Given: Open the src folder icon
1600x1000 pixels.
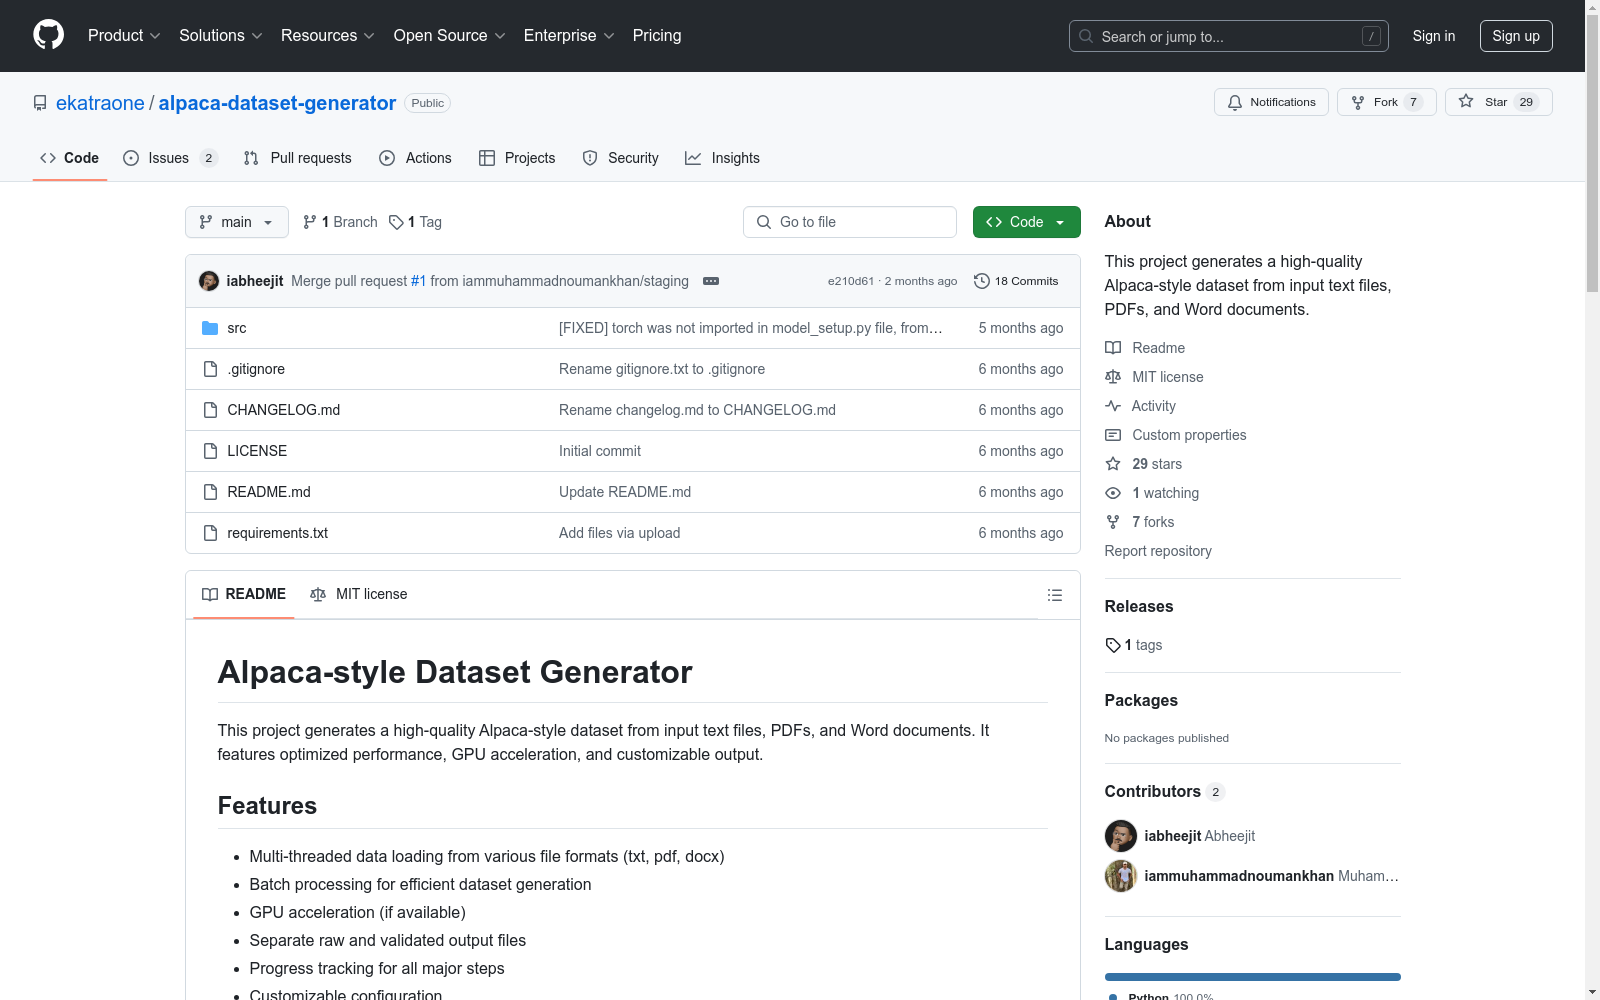Looking at the screenshot, I should (x=210, y=328).
